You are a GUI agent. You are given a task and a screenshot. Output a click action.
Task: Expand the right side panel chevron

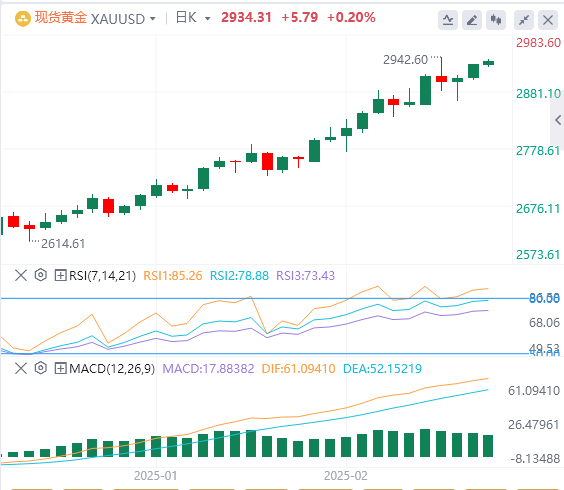[557, 120]
